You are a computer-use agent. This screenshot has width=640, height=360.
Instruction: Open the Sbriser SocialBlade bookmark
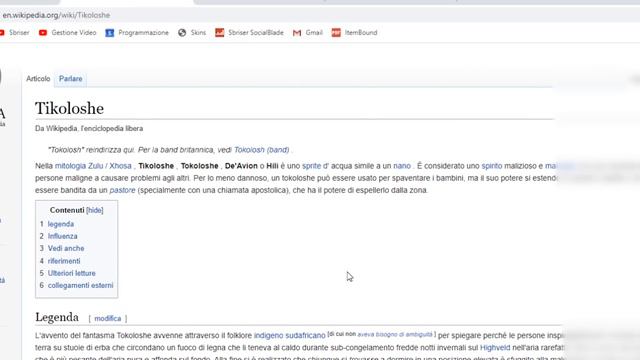[249, 33]
